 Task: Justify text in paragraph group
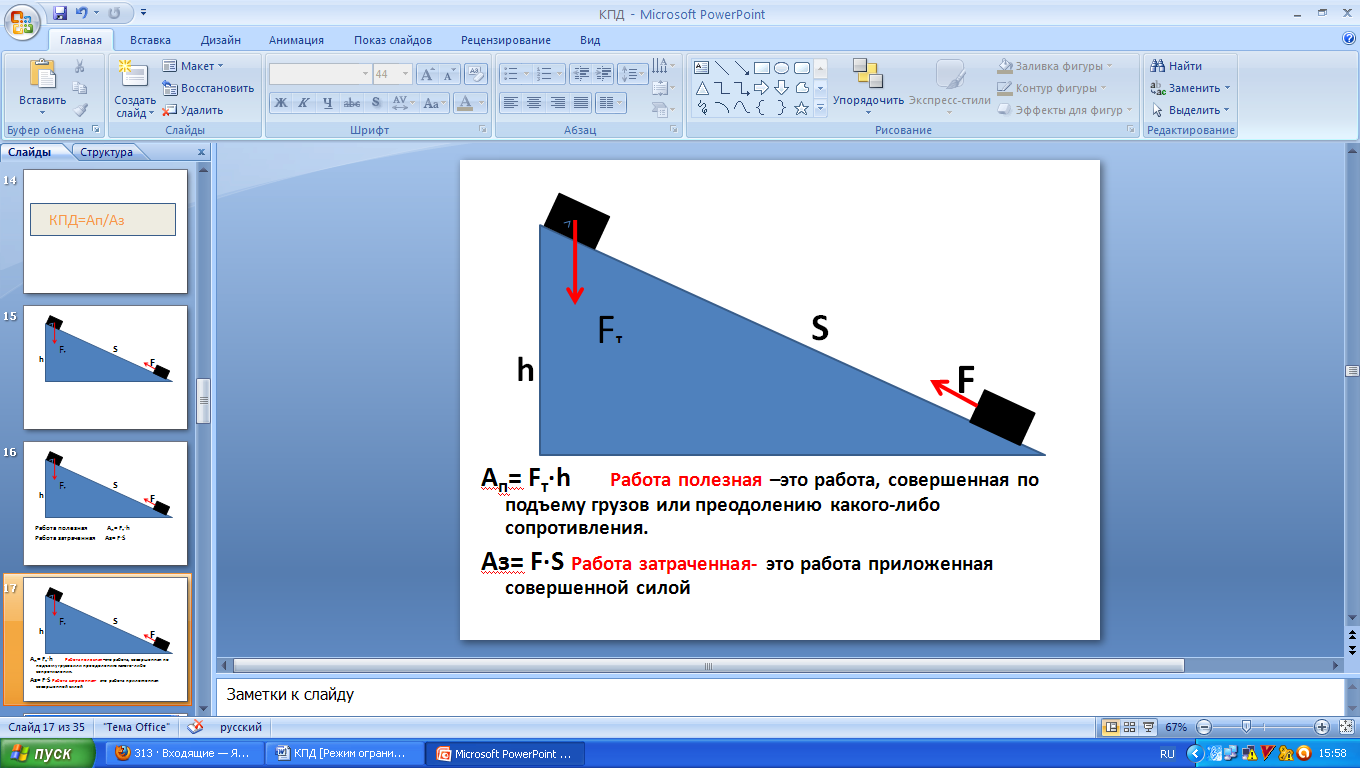(x=580, y=102)
